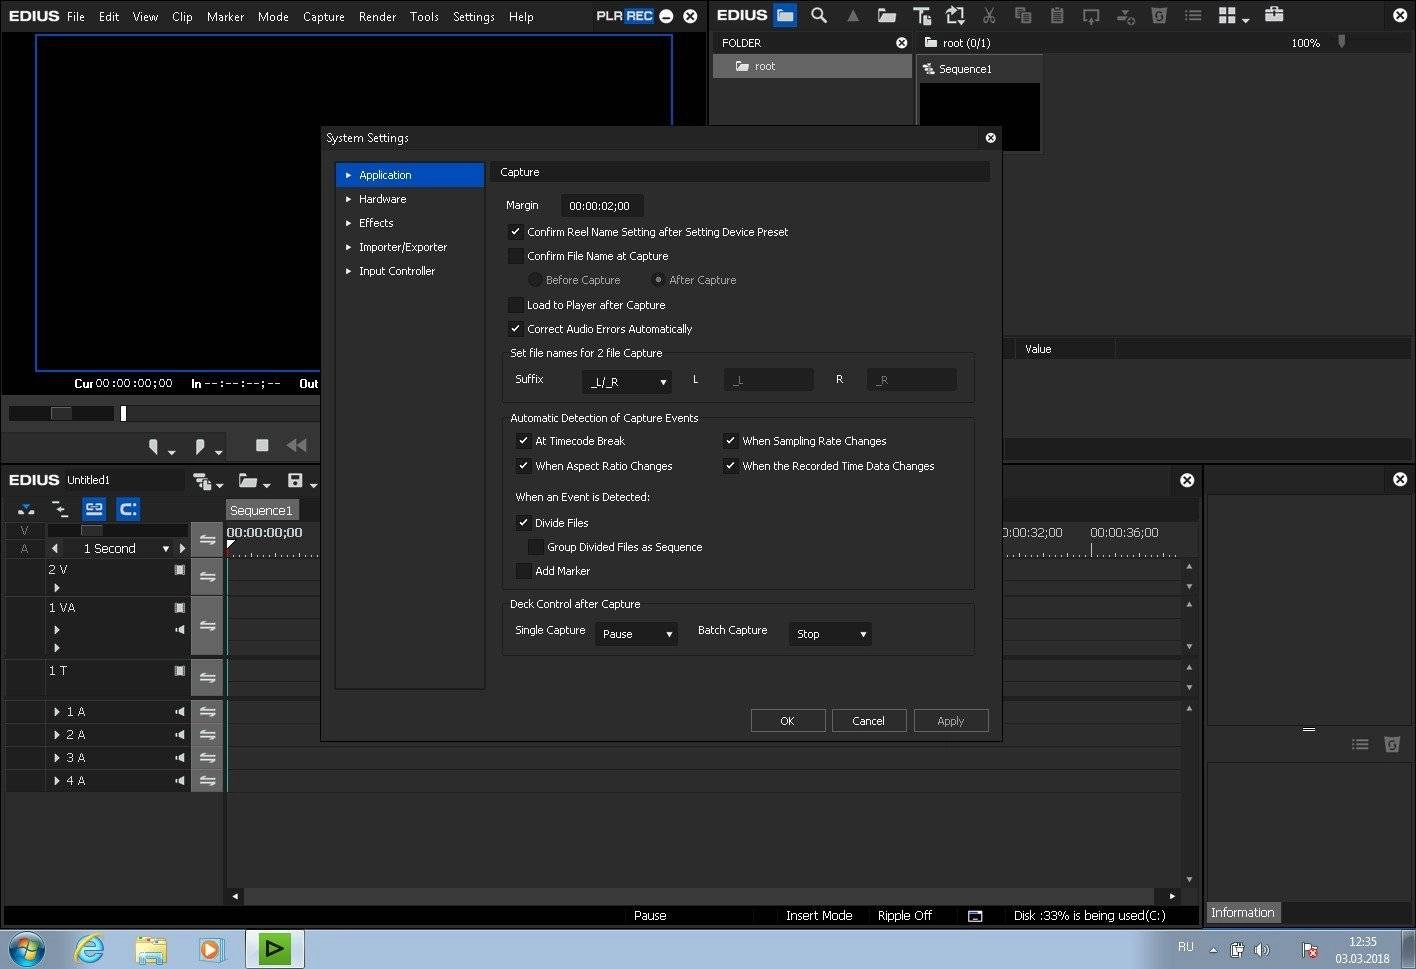Toggle Correct Audio Errors Automatically

pyautogui.click(x=516, y=329)
